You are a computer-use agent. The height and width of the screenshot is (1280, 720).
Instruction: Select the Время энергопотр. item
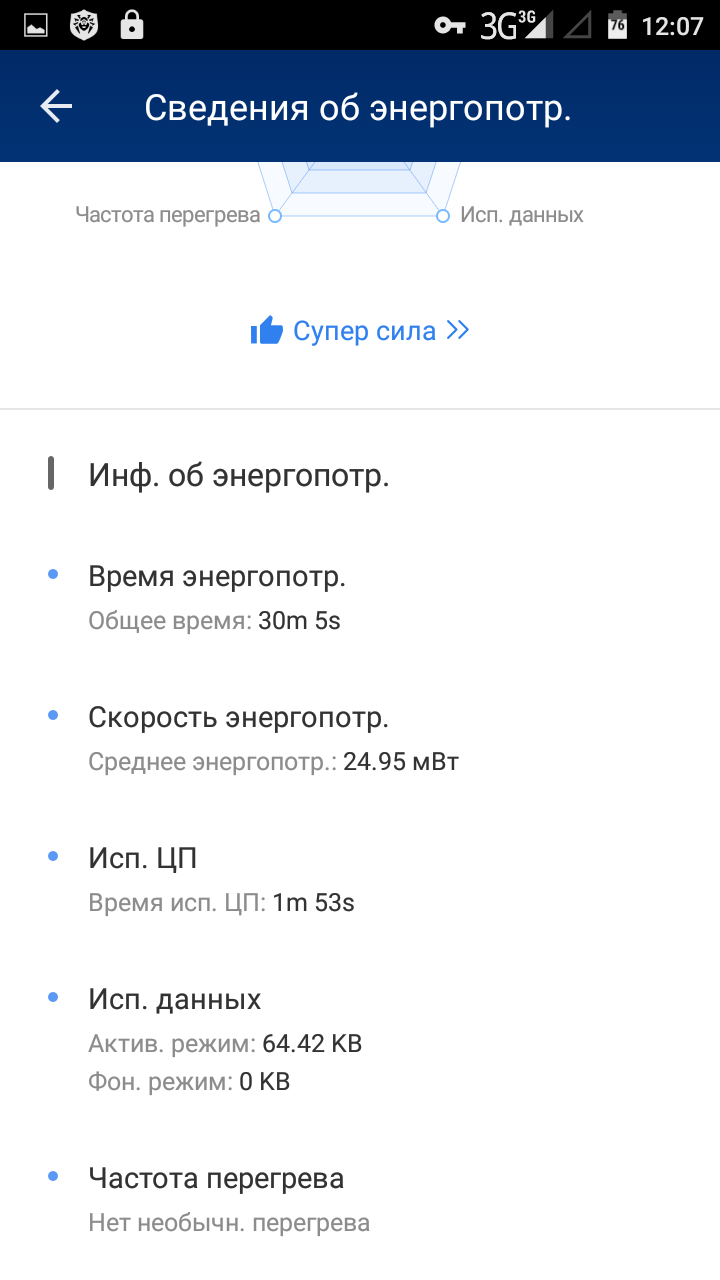pos(217,577)
